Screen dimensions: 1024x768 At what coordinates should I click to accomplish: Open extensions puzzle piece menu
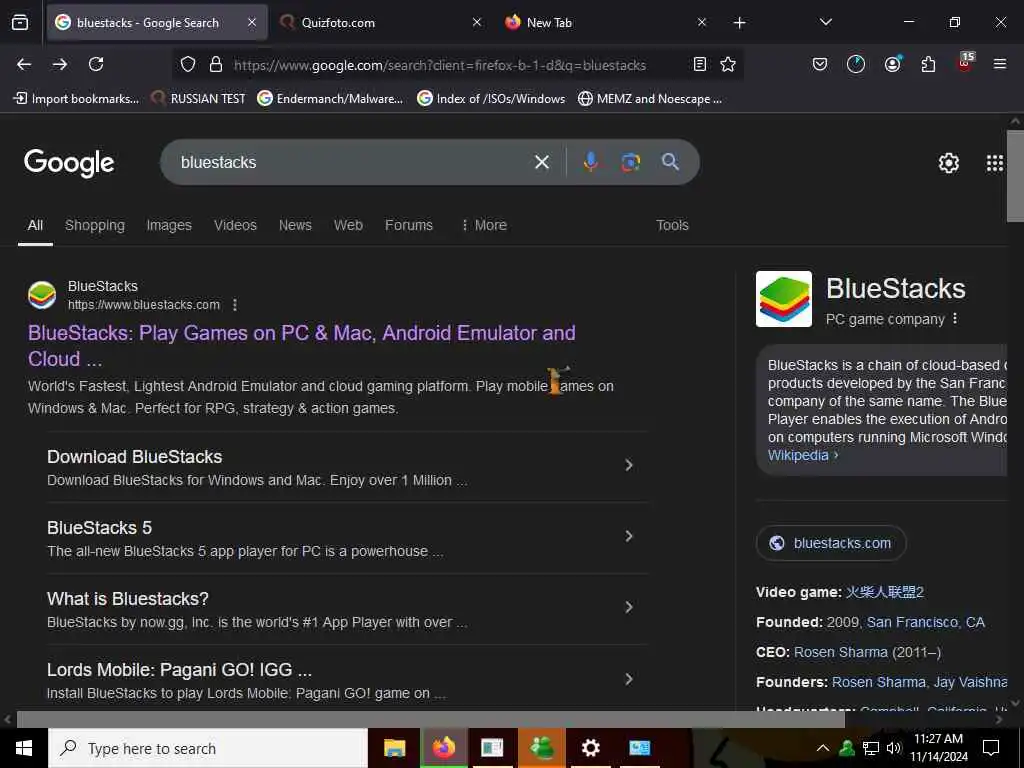(x=928, y=64)
